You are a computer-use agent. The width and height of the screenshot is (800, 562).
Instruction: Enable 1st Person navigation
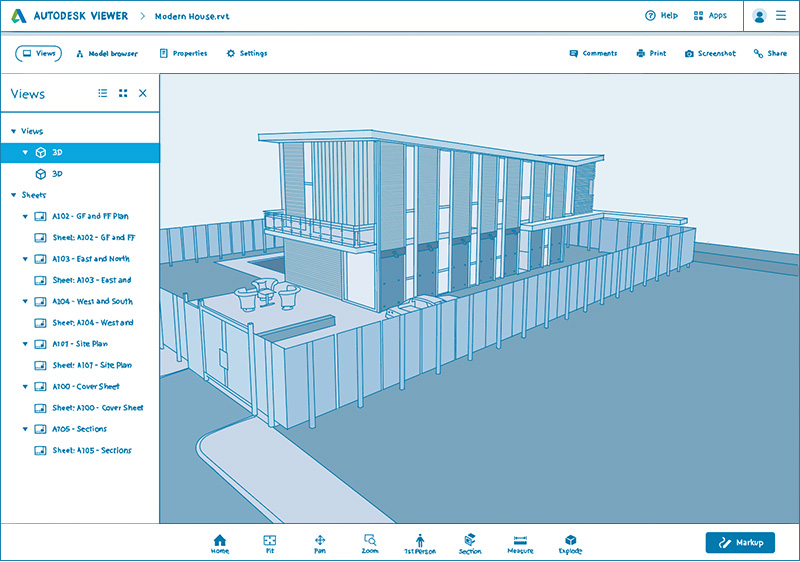point(420,543)
